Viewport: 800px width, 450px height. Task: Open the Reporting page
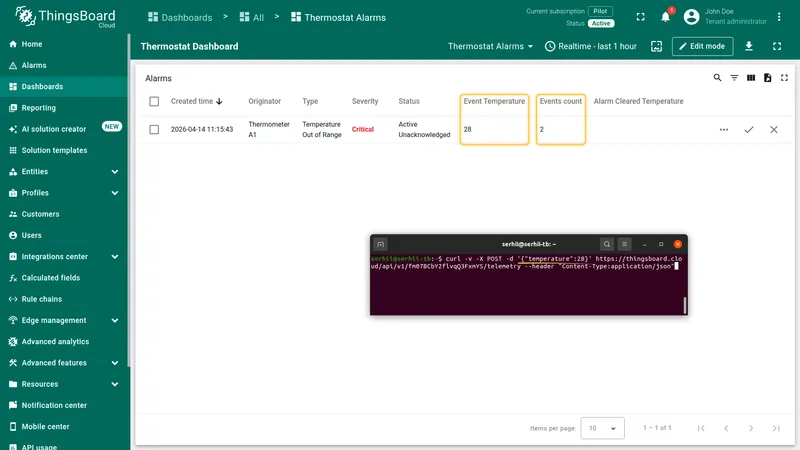tap(64, 108)
